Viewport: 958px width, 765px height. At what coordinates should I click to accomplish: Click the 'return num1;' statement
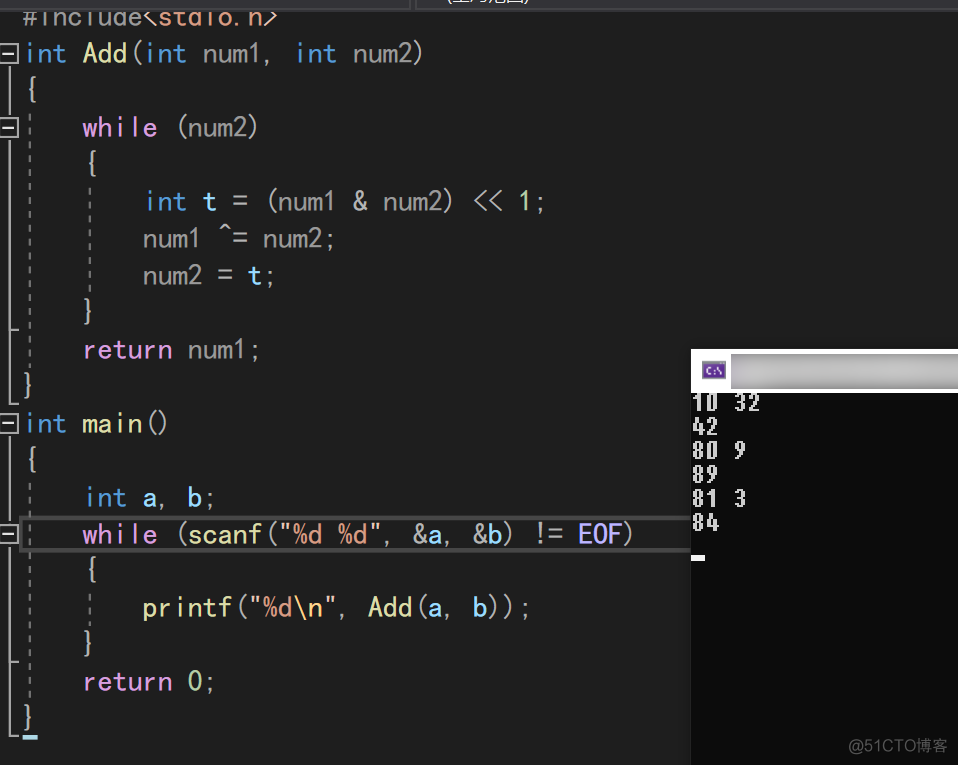tap(172, 350)
